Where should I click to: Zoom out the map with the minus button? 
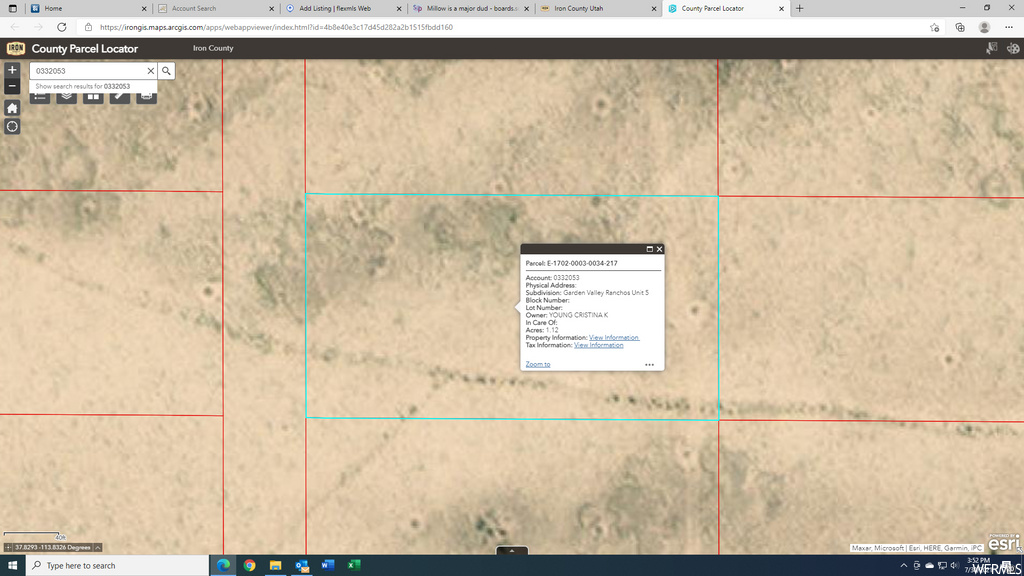[12, 86]
